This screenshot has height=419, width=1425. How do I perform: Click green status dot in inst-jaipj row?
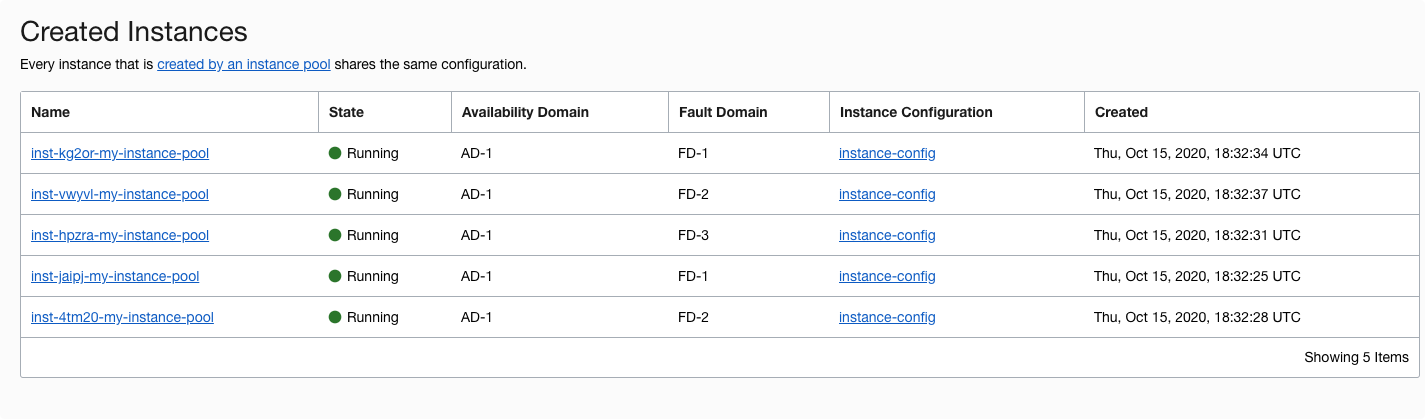click(335, 276)
